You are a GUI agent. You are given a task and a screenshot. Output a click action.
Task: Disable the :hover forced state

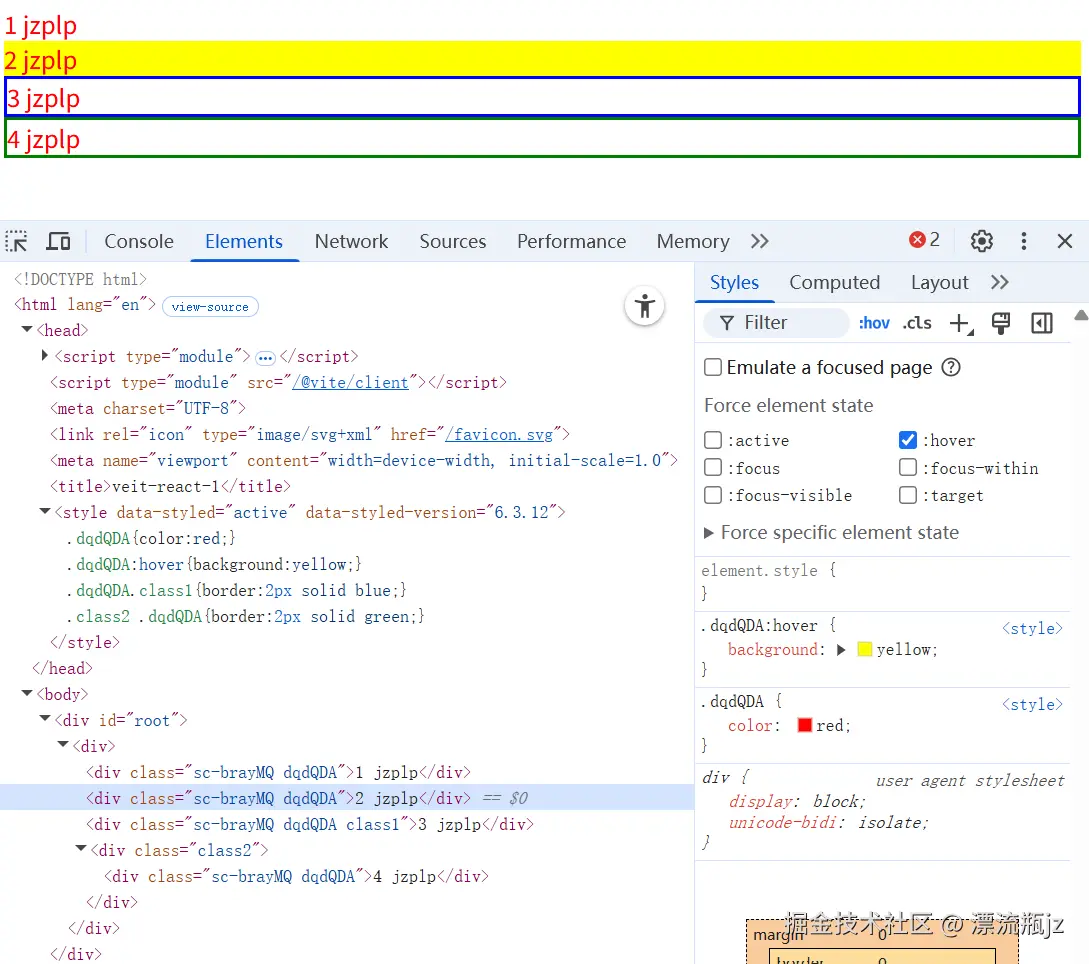coord(907,440)
